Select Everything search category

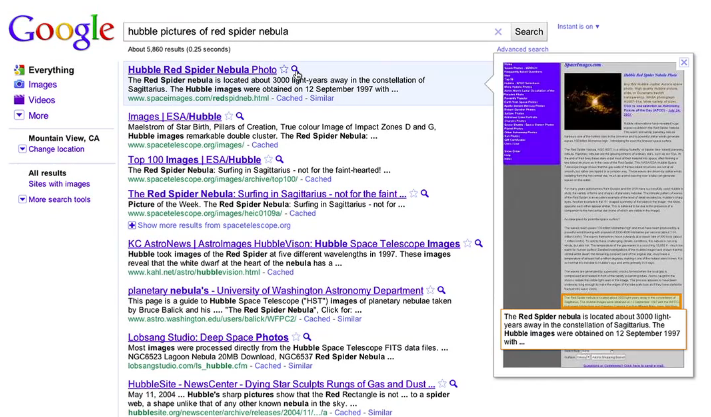[51, 70]
